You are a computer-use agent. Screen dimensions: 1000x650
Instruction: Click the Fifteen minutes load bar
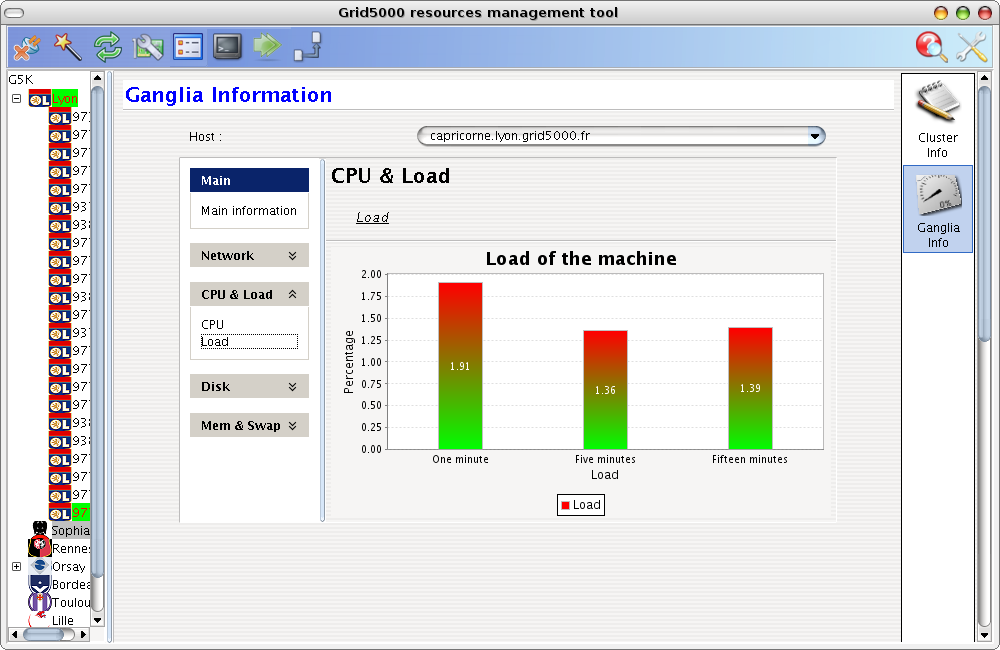(x=750, y=388)
